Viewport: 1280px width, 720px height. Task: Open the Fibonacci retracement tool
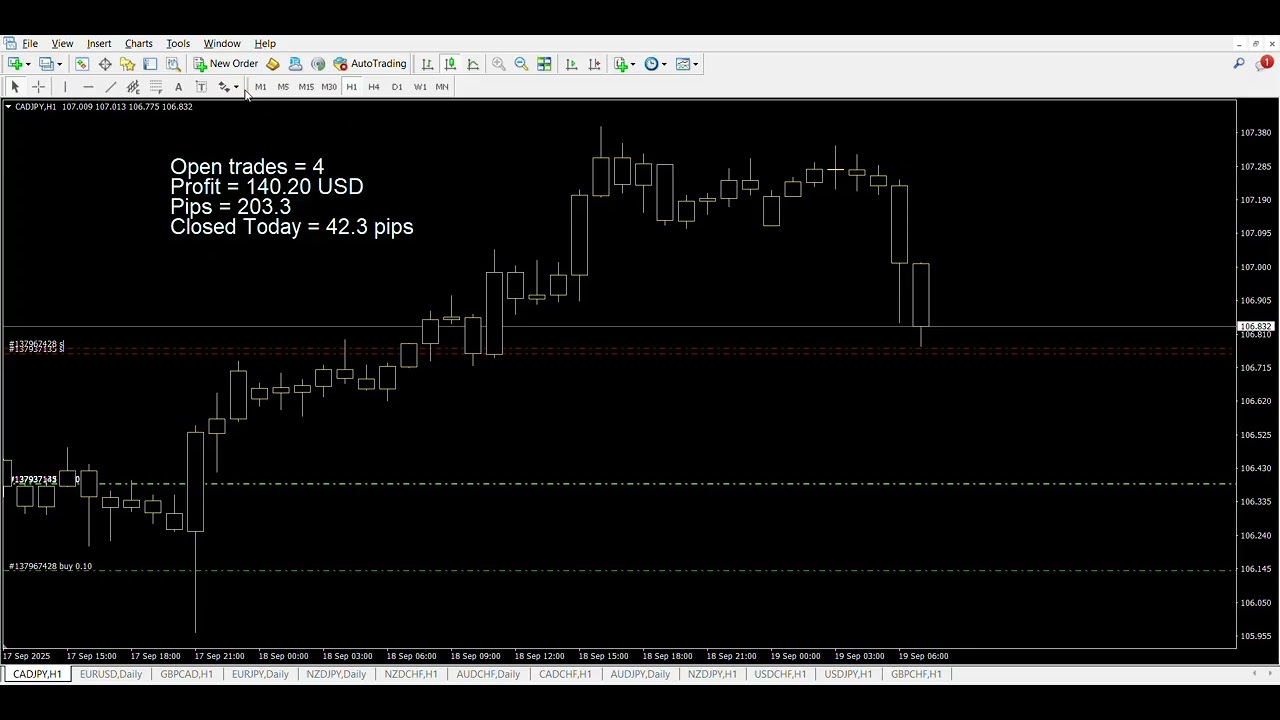coord(156,87)
